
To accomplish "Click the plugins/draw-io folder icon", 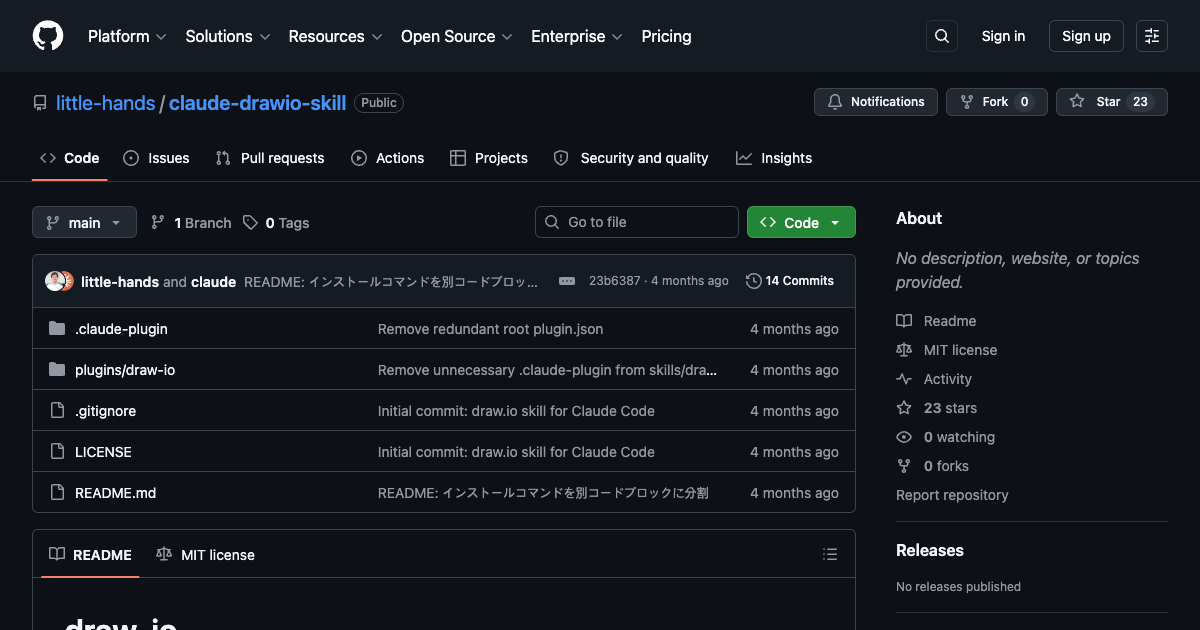I will point(57,370).
